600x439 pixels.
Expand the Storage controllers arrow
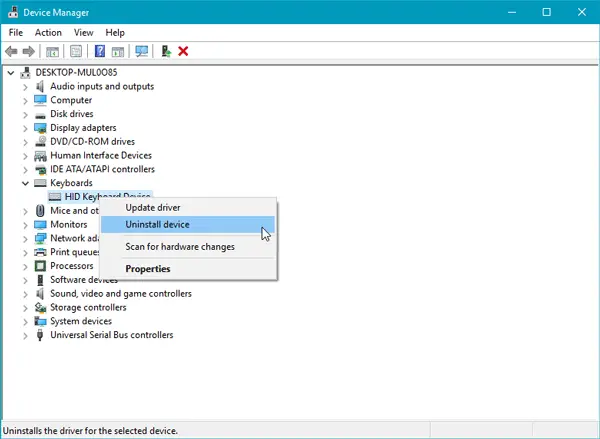tap(25, 308)
